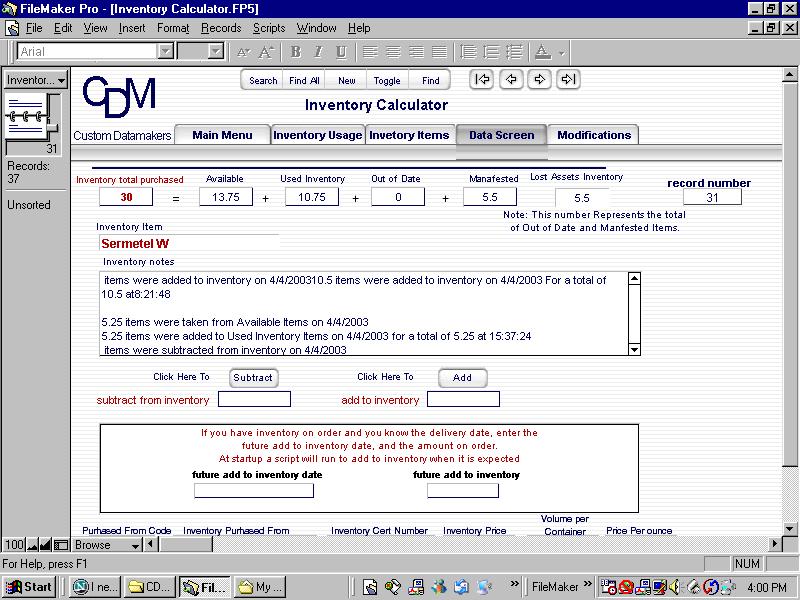Open the Help menu
Screen dimensions: 800x600
[359, 28]
